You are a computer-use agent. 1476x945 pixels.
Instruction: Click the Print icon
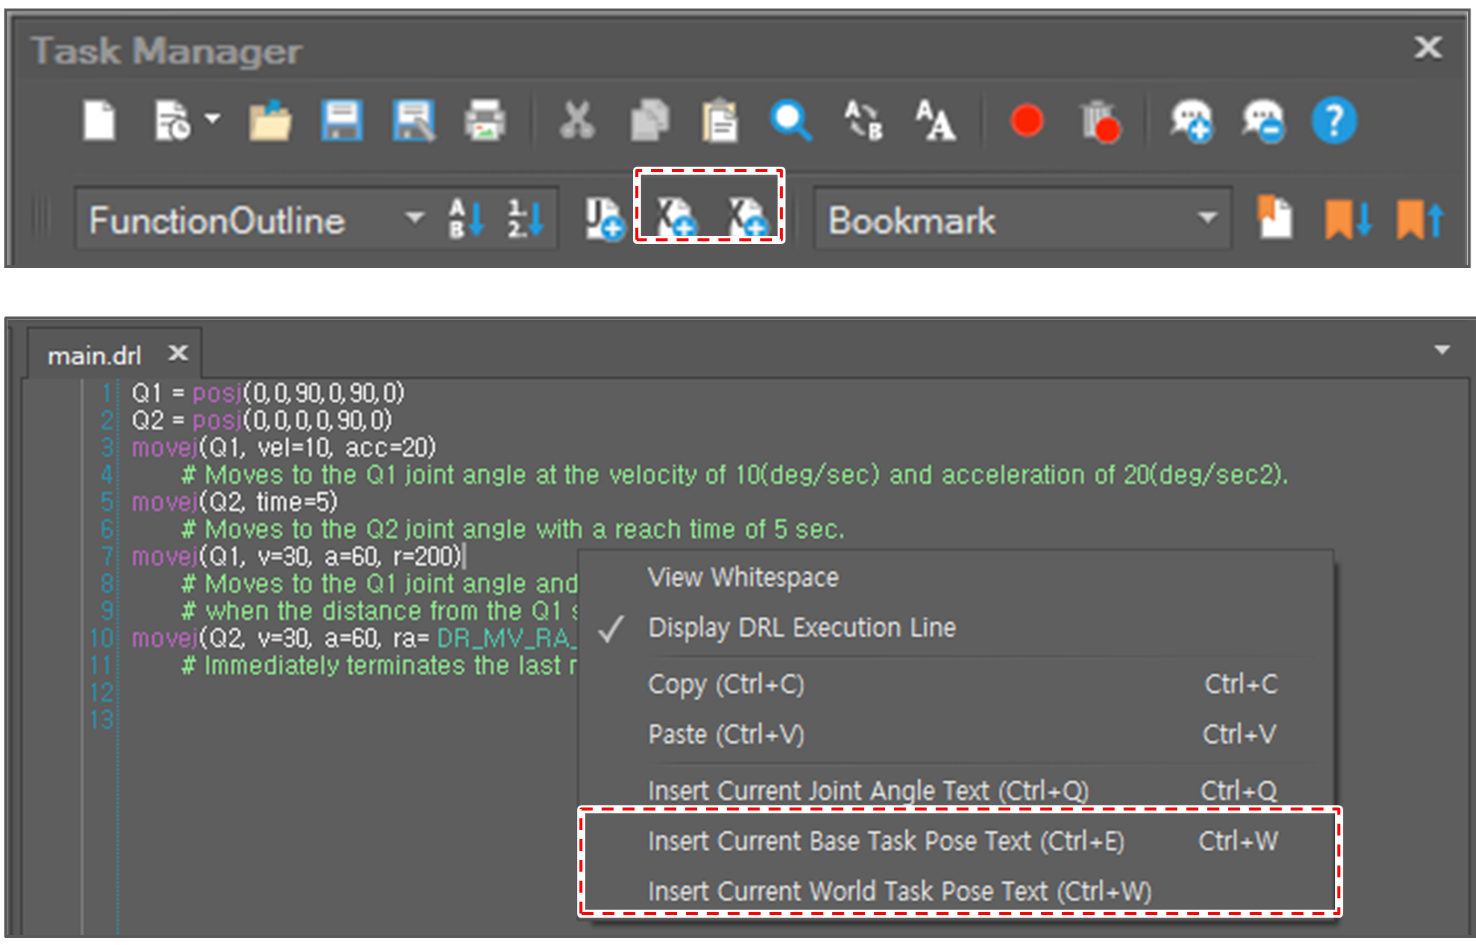[485, 121]
